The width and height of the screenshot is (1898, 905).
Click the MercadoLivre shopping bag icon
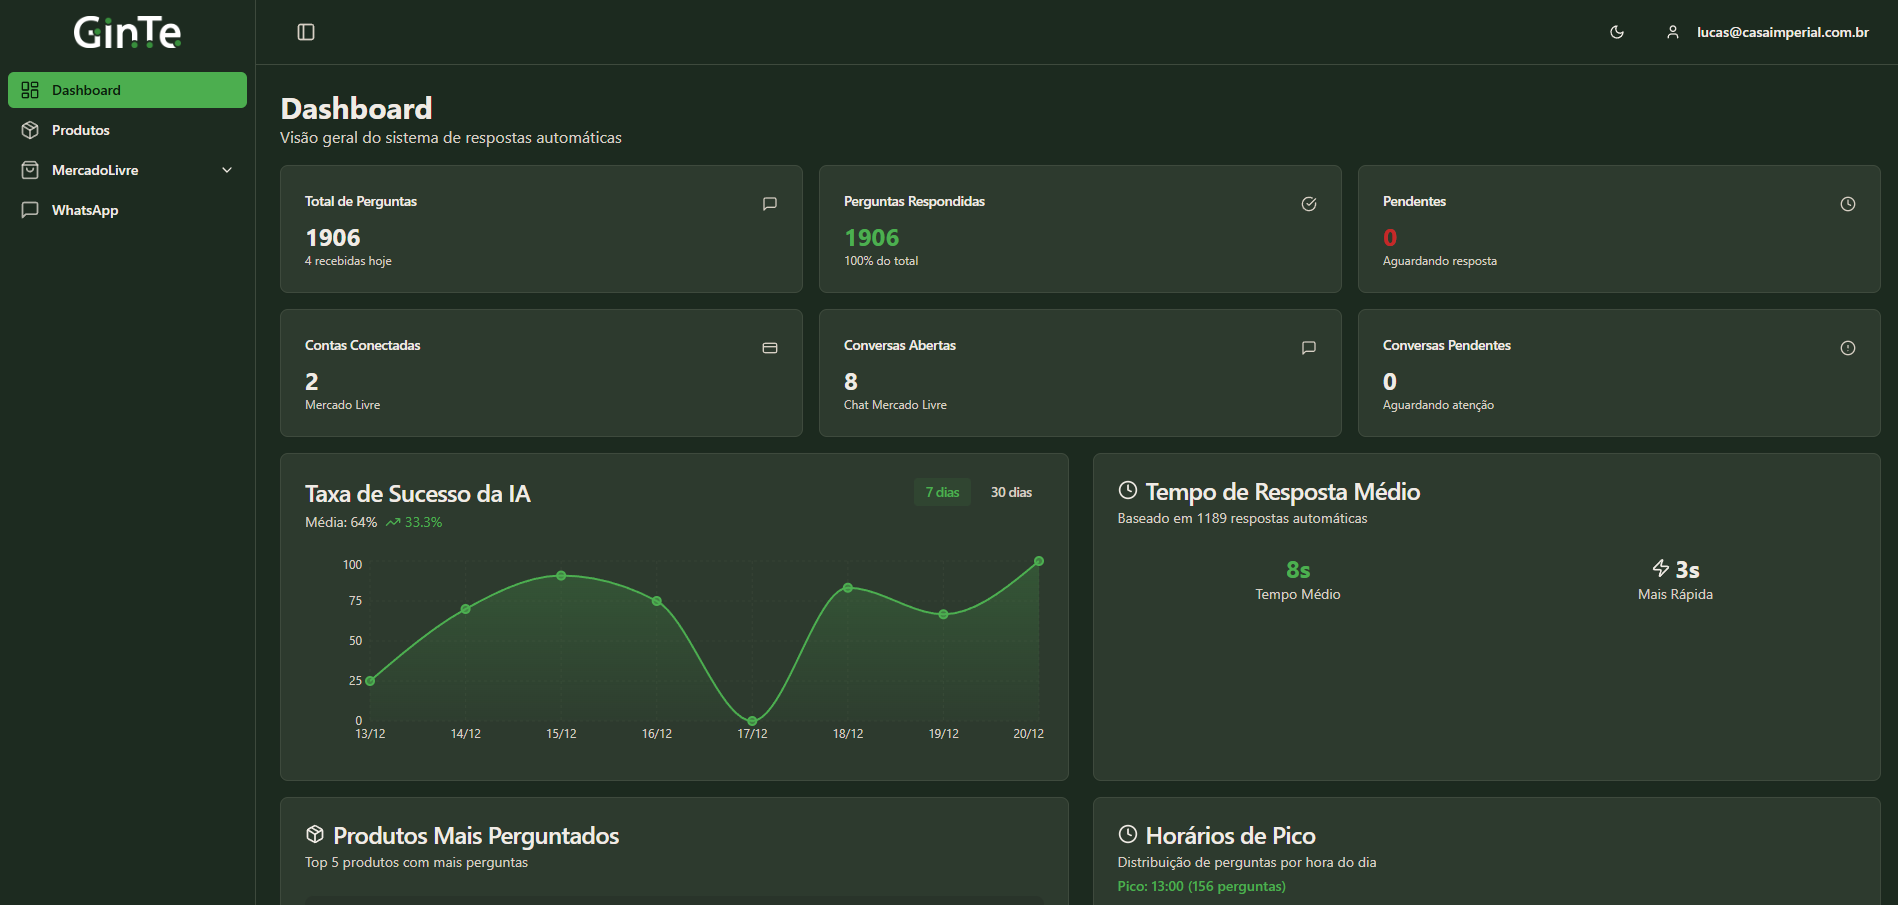tap(30, 170)
